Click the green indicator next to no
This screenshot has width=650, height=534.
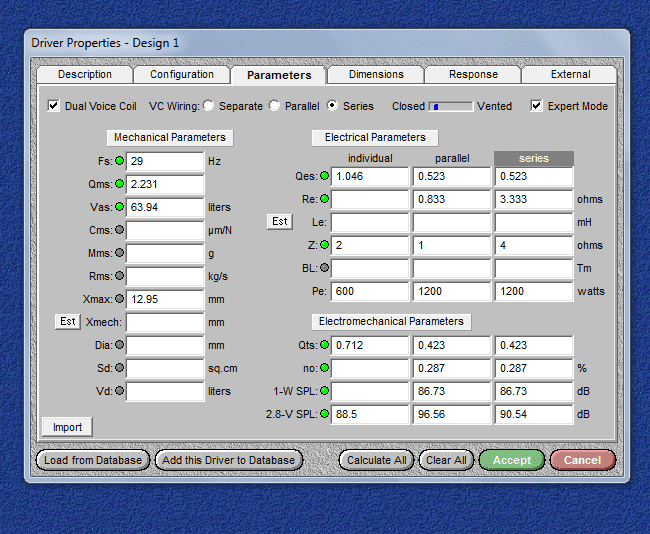(x=325, y=368)
